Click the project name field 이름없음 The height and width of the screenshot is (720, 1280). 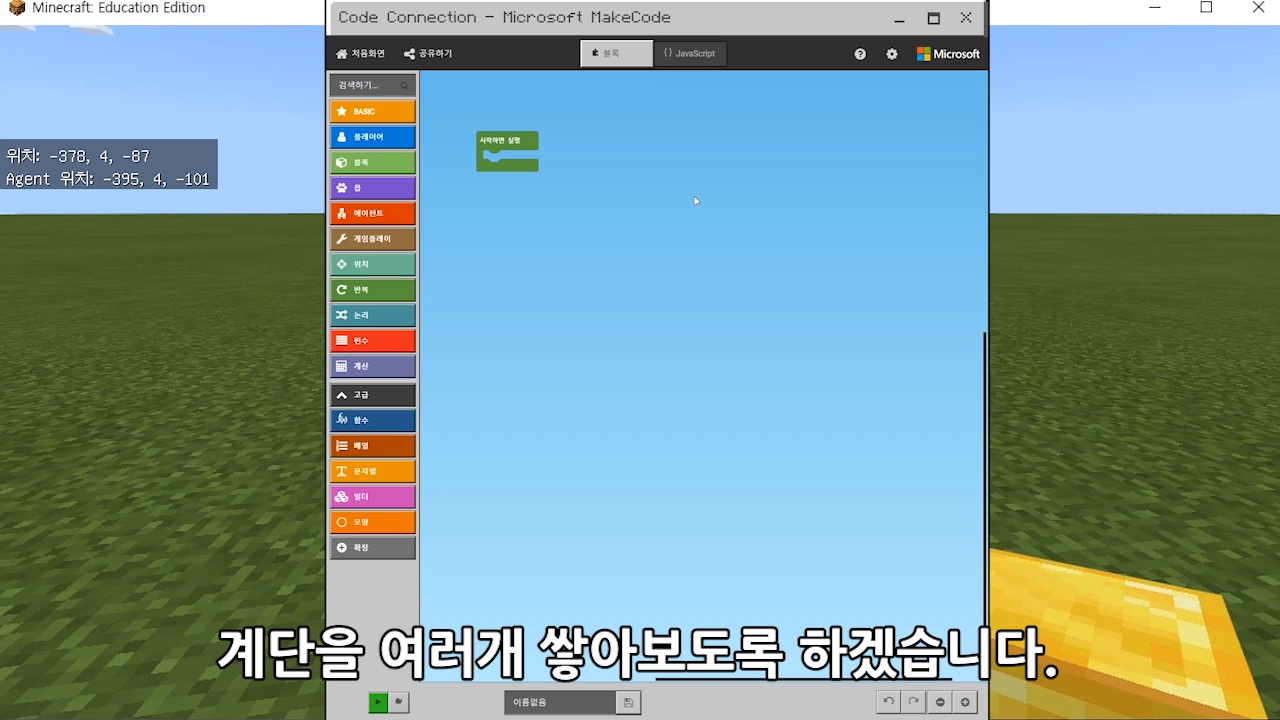pos(560,703)
